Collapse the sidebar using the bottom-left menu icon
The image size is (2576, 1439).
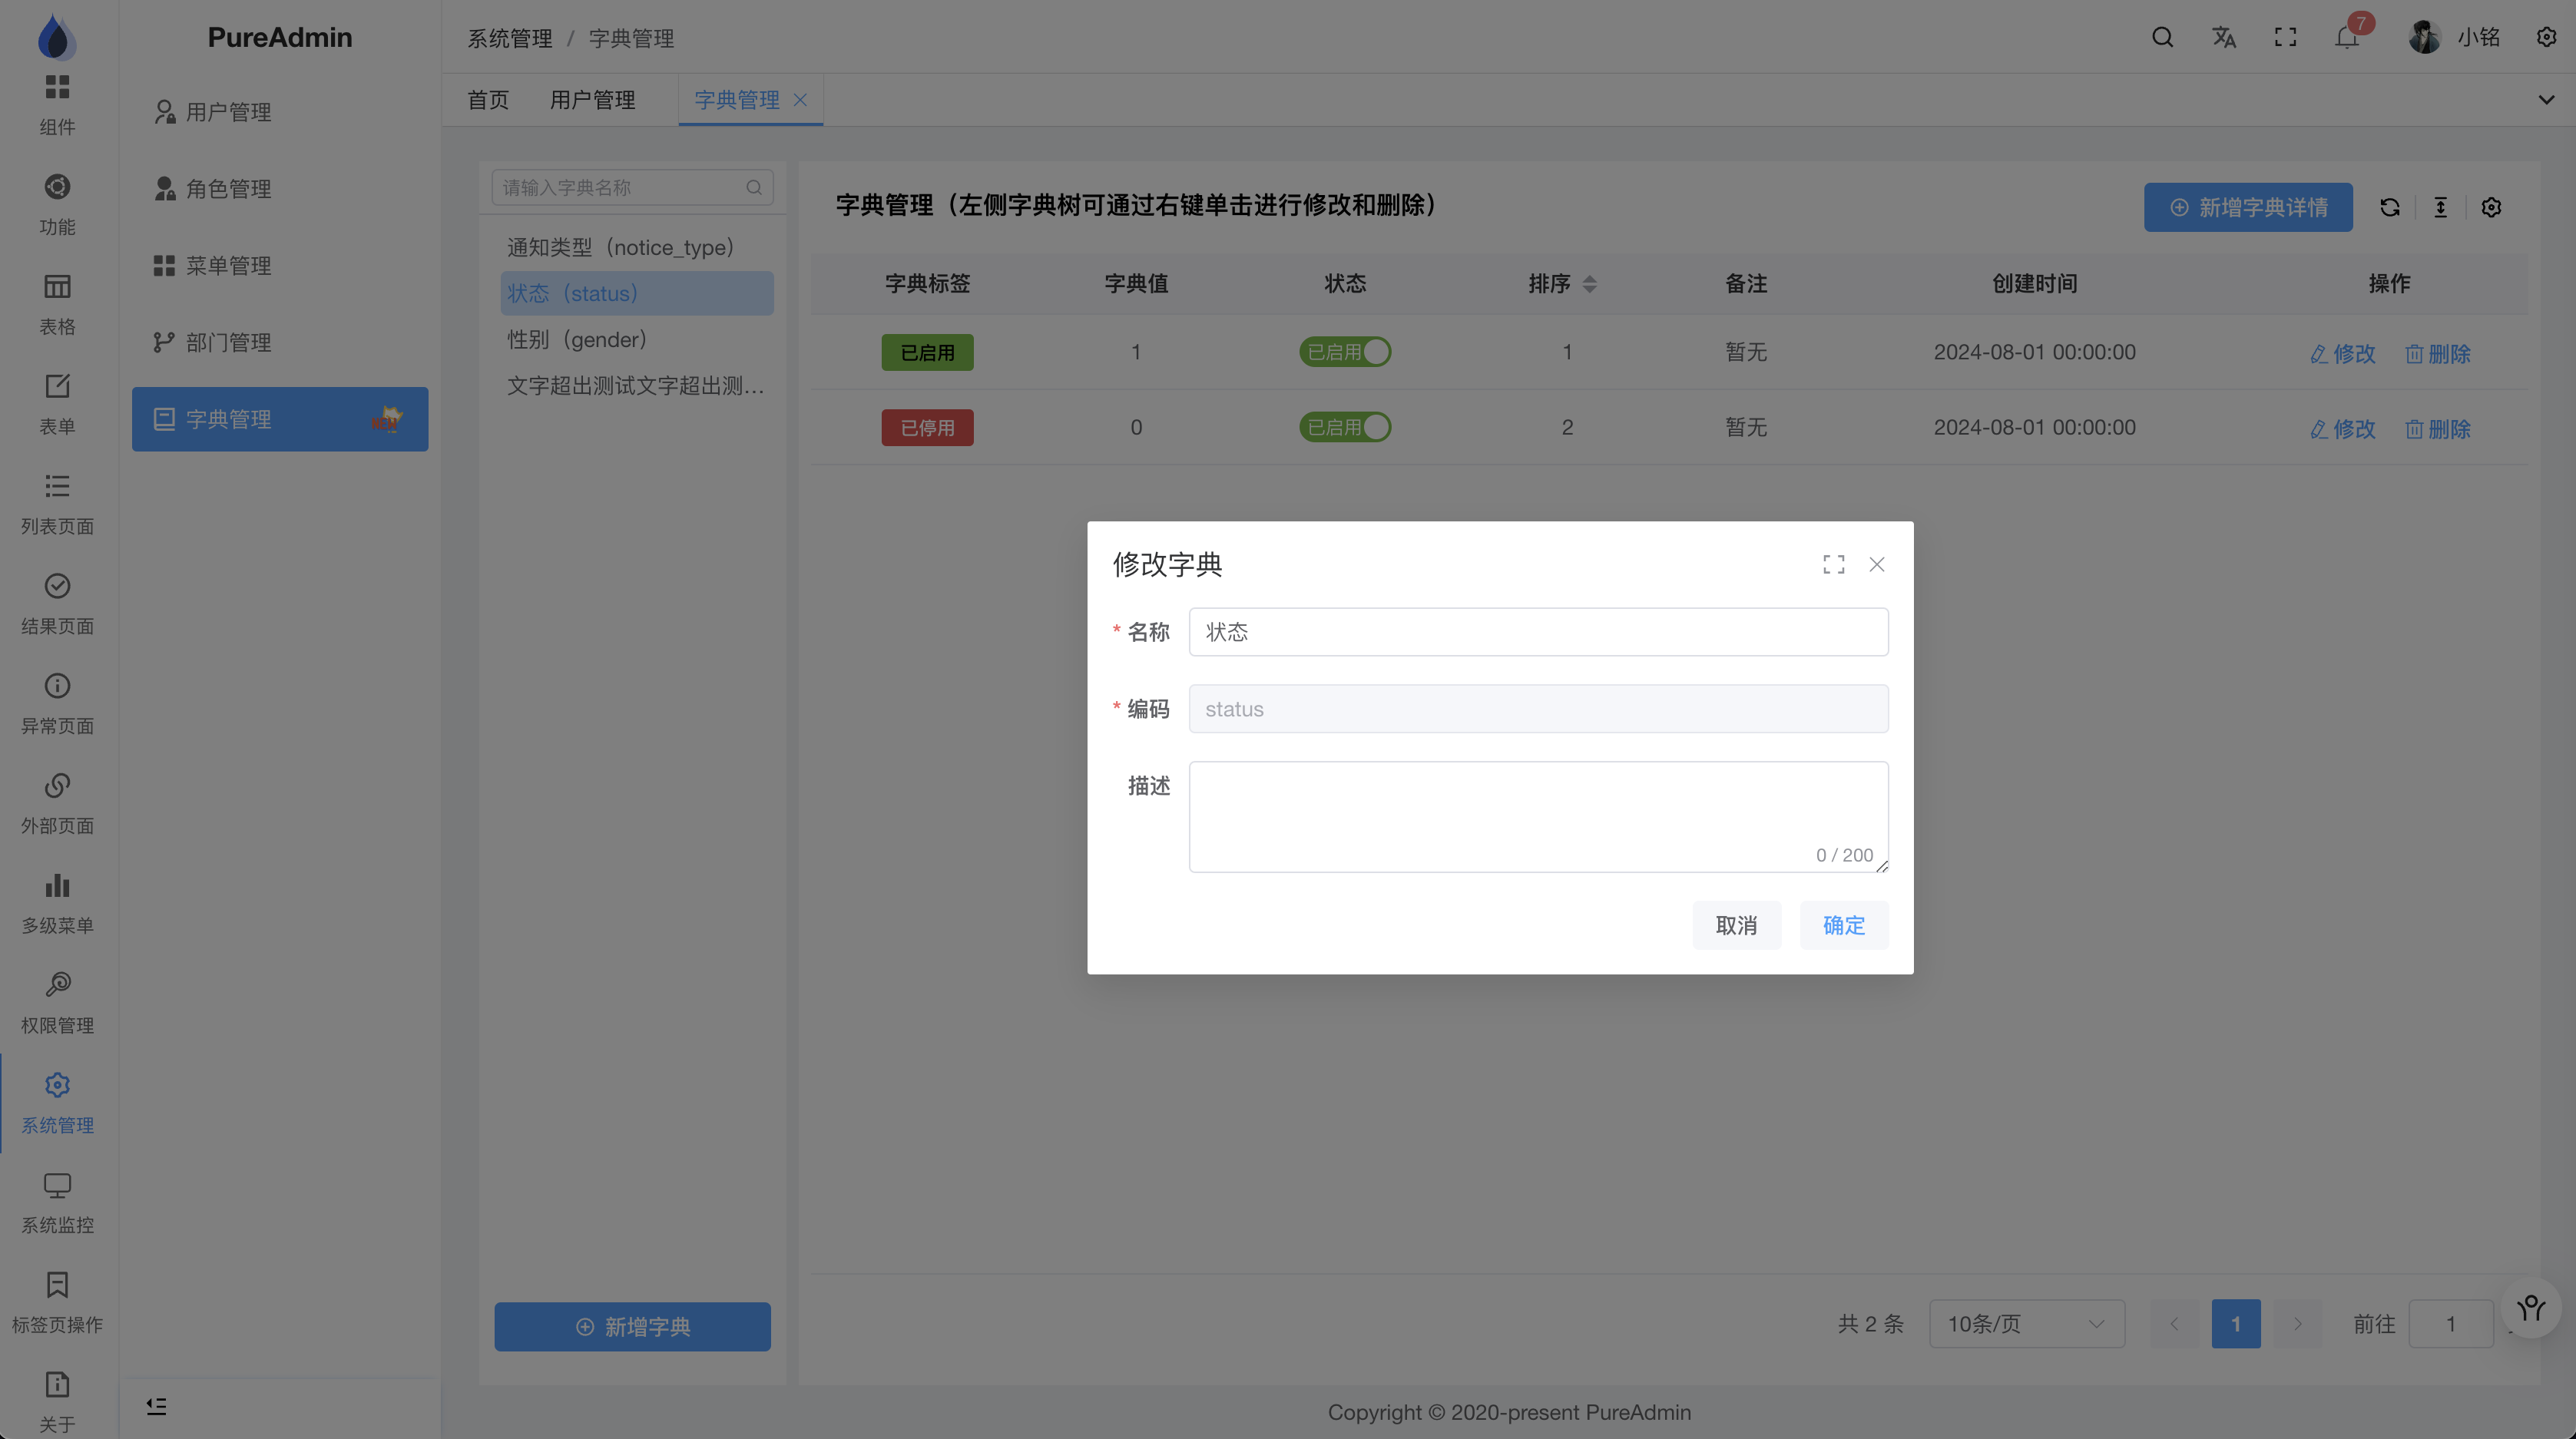tap(157, 1406)
